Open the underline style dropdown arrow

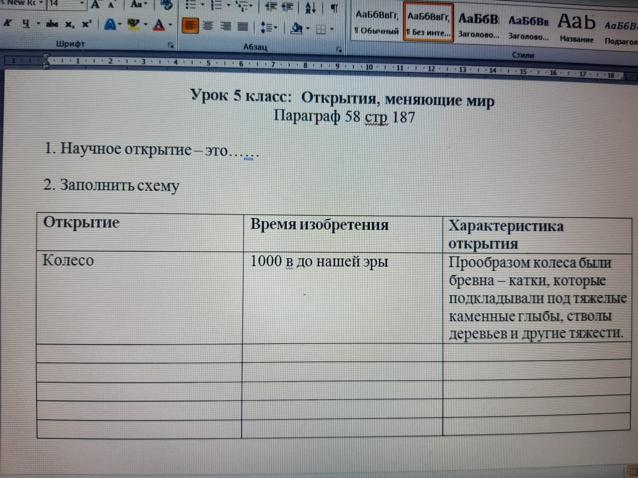(38, 24)
